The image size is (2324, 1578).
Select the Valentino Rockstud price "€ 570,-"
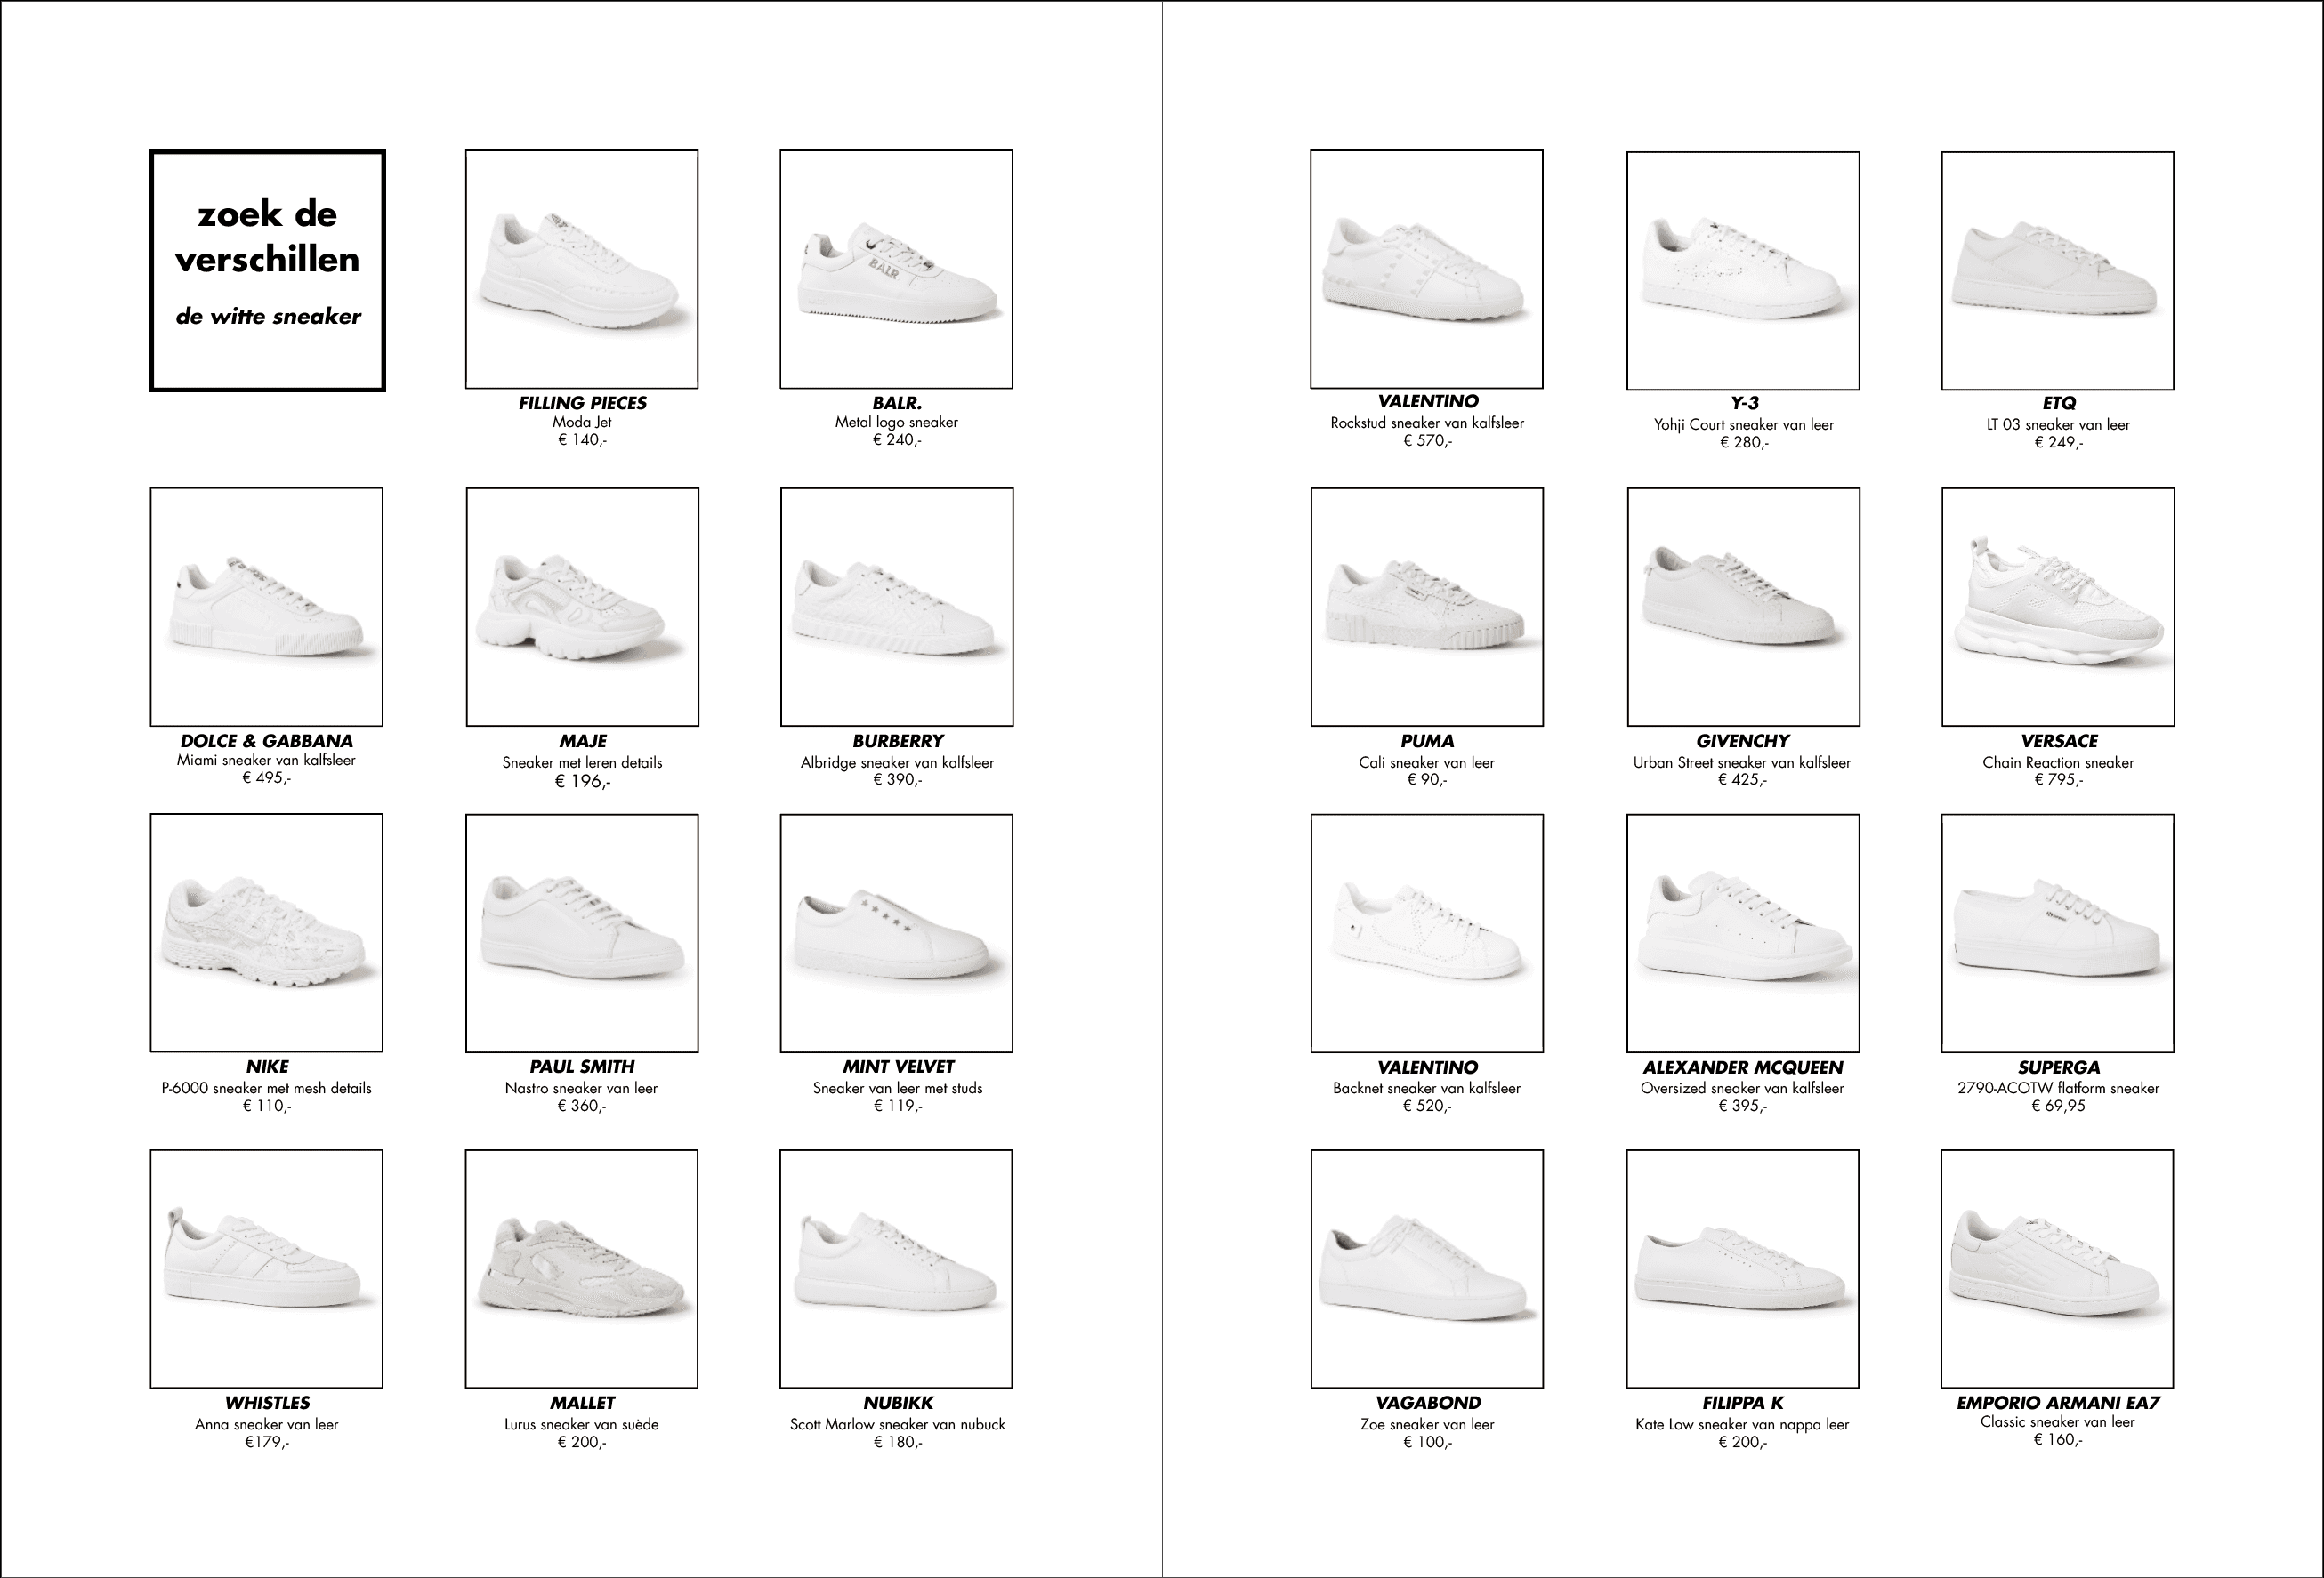tap(1427, 441)
